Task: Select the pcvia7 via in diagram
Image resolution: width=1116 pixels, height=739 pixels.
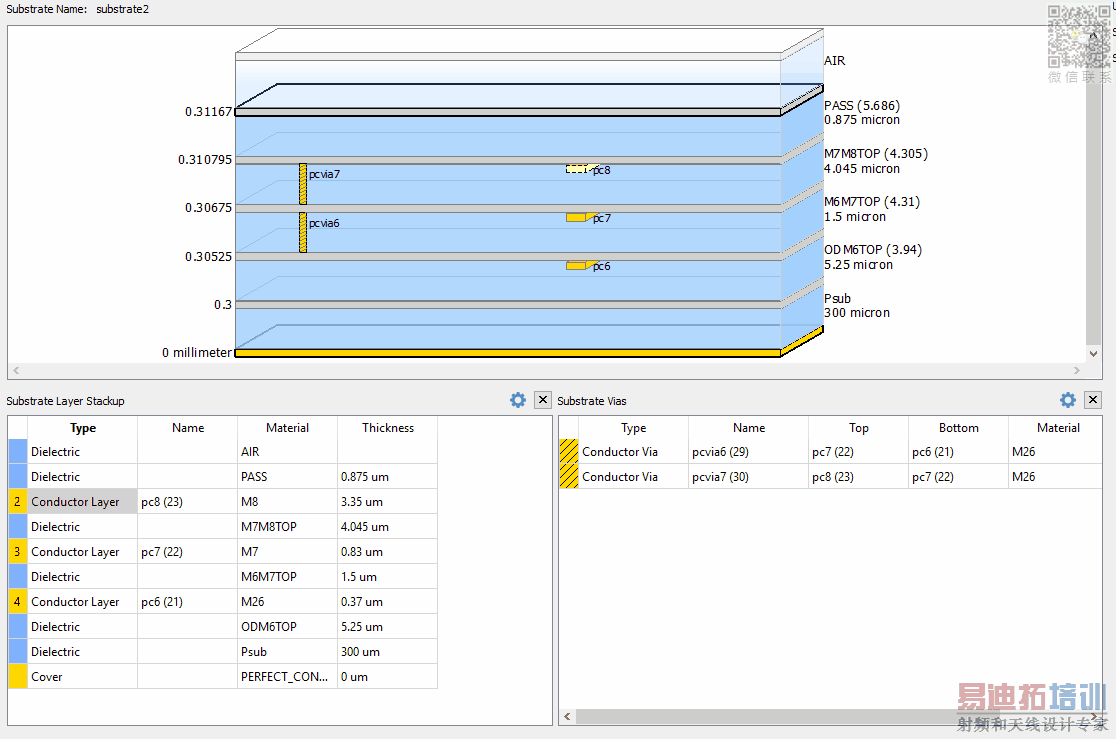Action: pyautogui.click(x=303, y=184)
